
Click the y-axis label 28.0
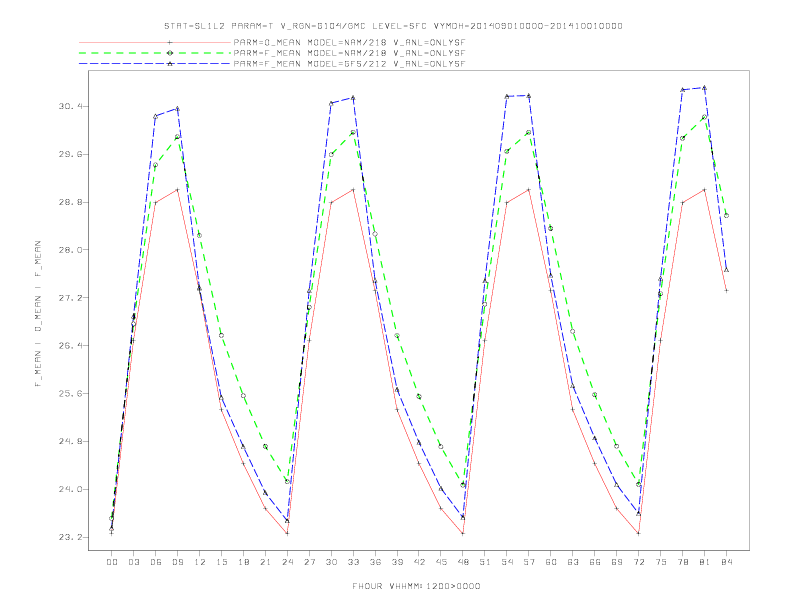69,250
